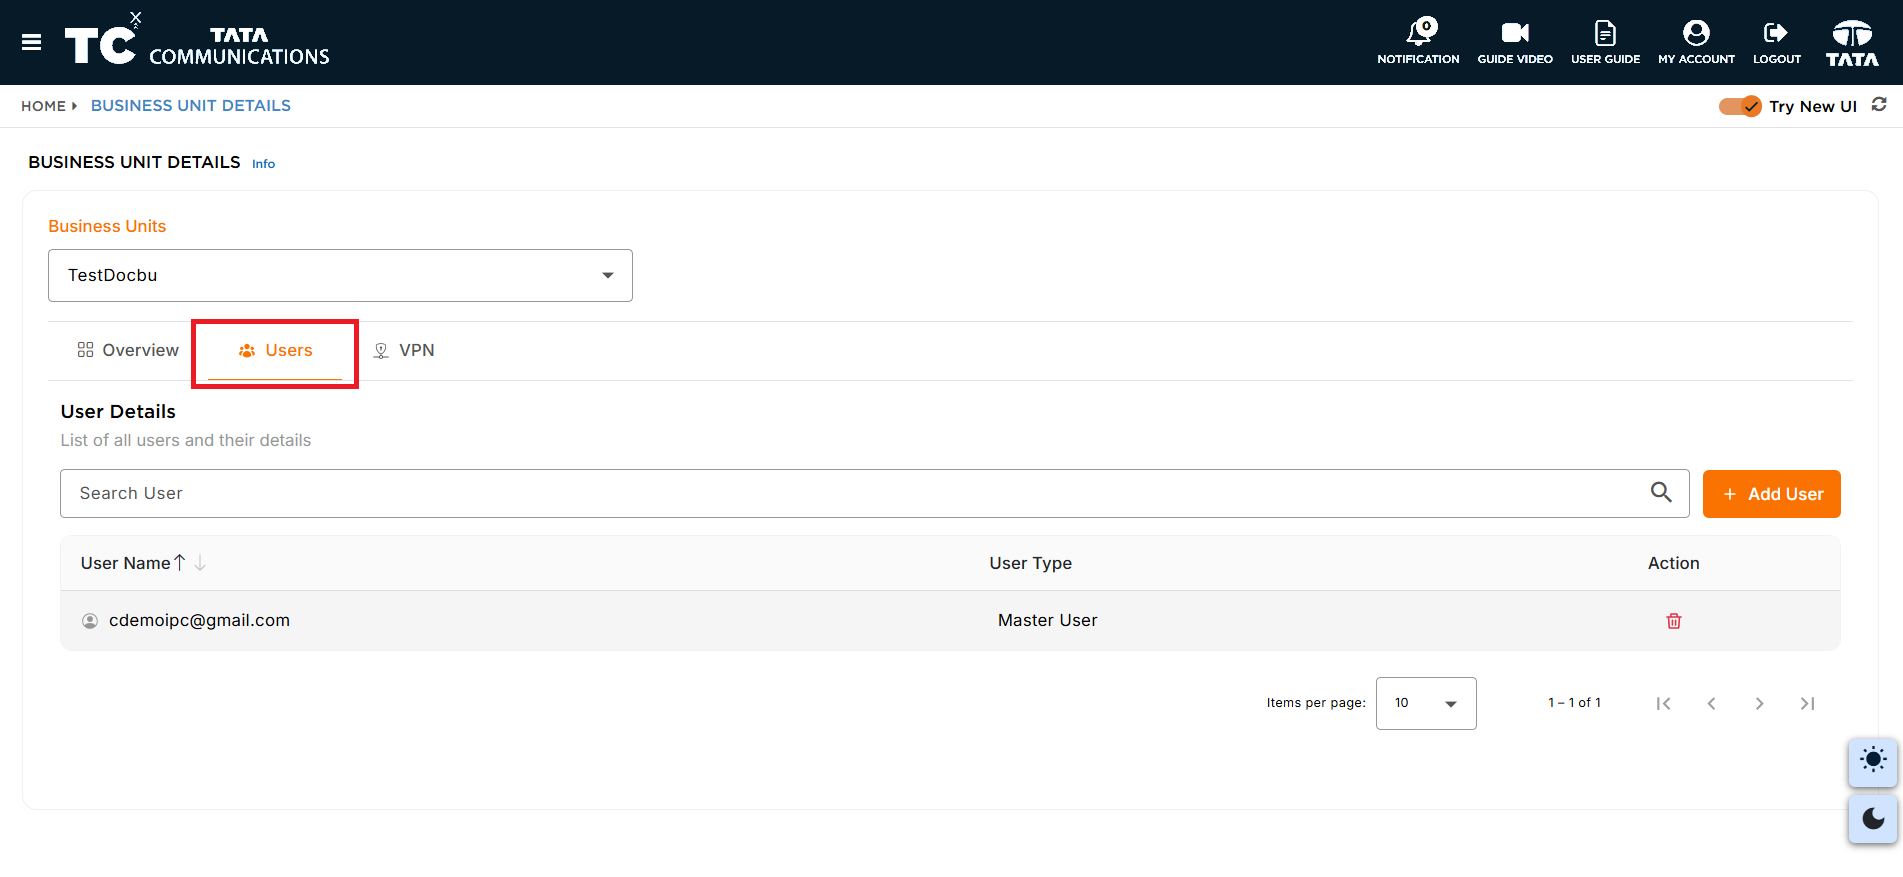Switch to the VPN tab
The width and height of the screenshot is (1903, 877).
[x=404, y=350]
